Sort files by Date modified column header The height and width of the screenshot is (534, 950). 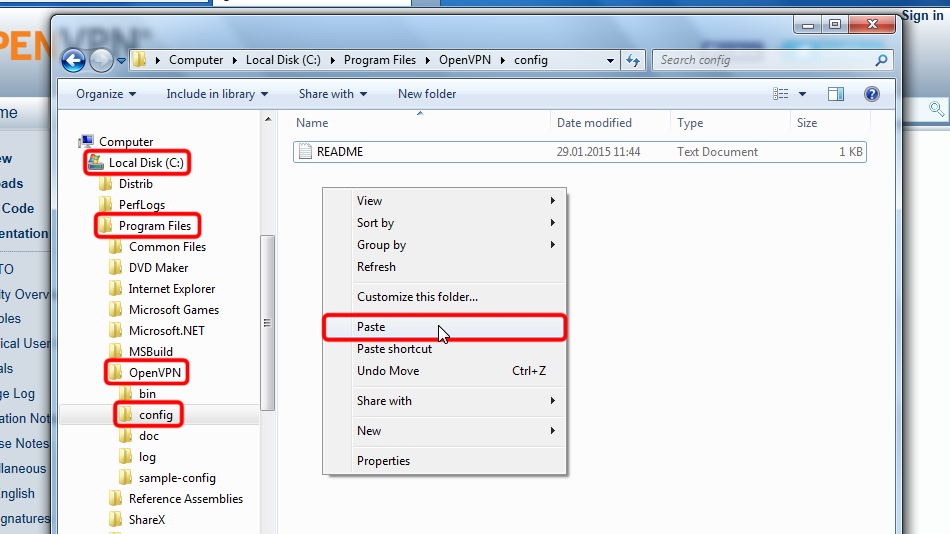[x=594, y=123]
